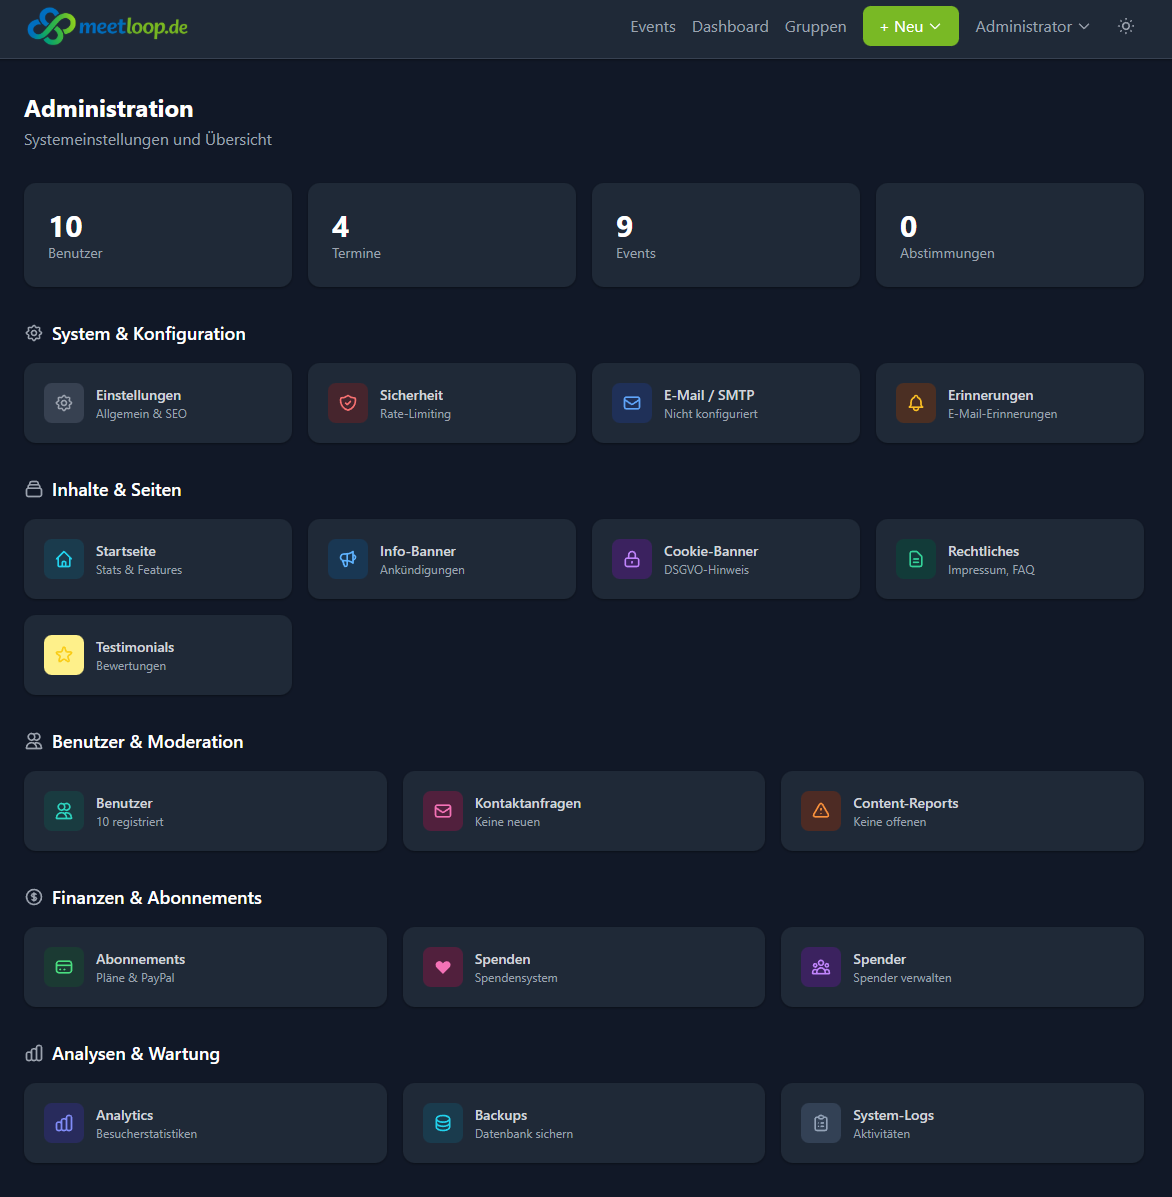The width and height of the screenshot is (1172, 1197).
Task: Click the envelope icon for E-Mail / SMTP
Action: (632, 403)
